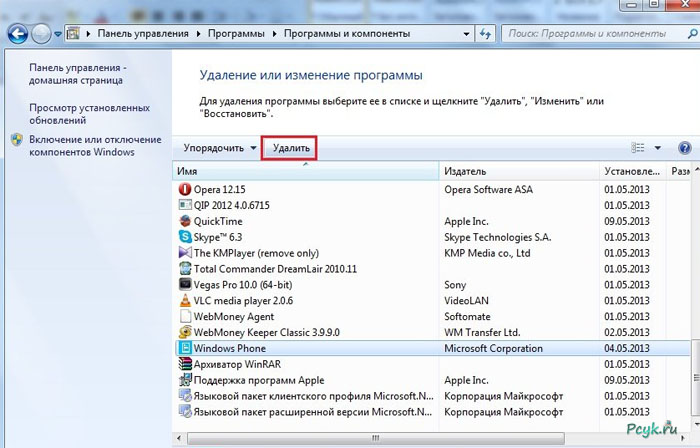Viewport: 700px width, 448px height.
Task: Select Vegas Pro 10.0 (64-bit) entry
Action: pyautogui.click(x=243, y=285)
